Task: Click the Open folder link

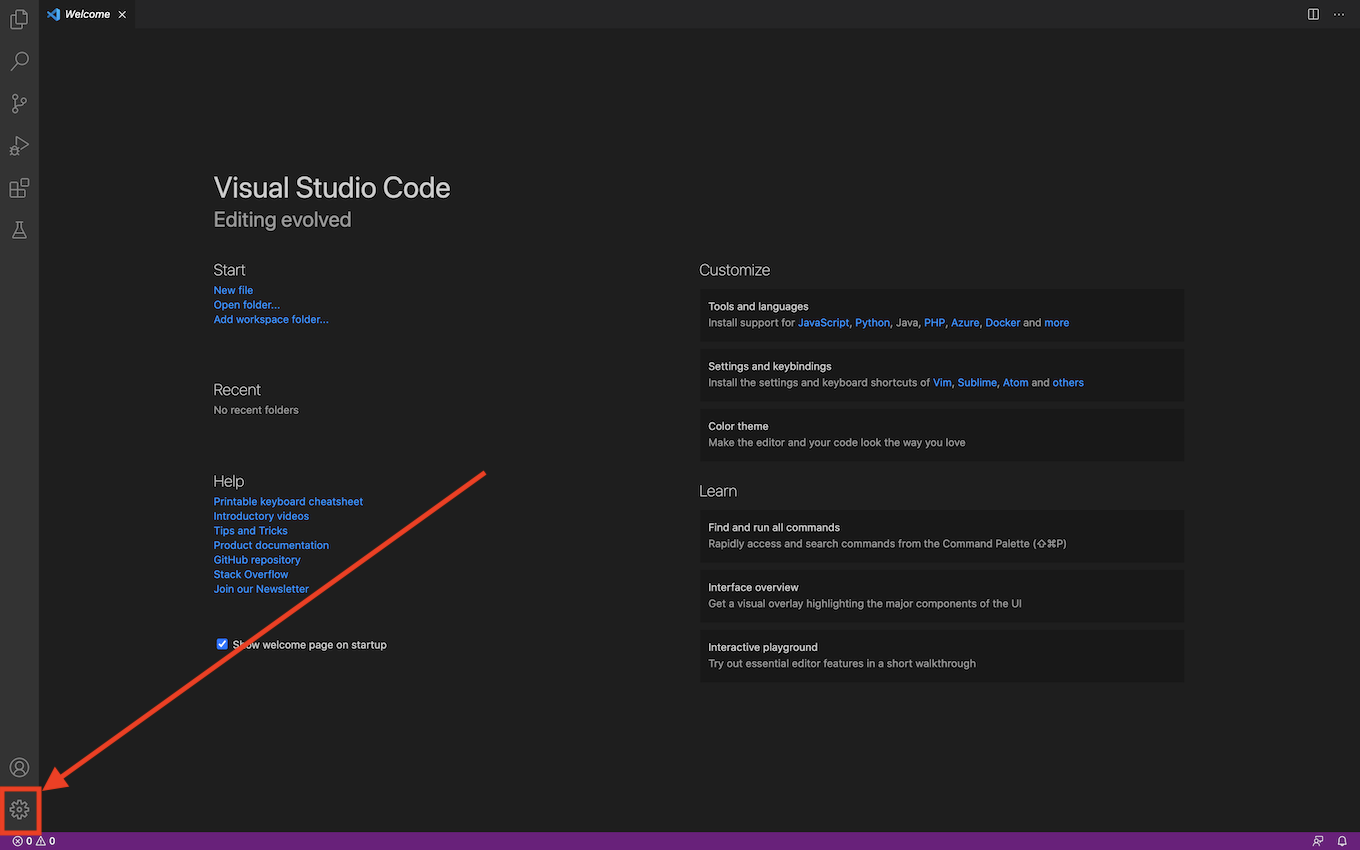Action: coord(246,305)
